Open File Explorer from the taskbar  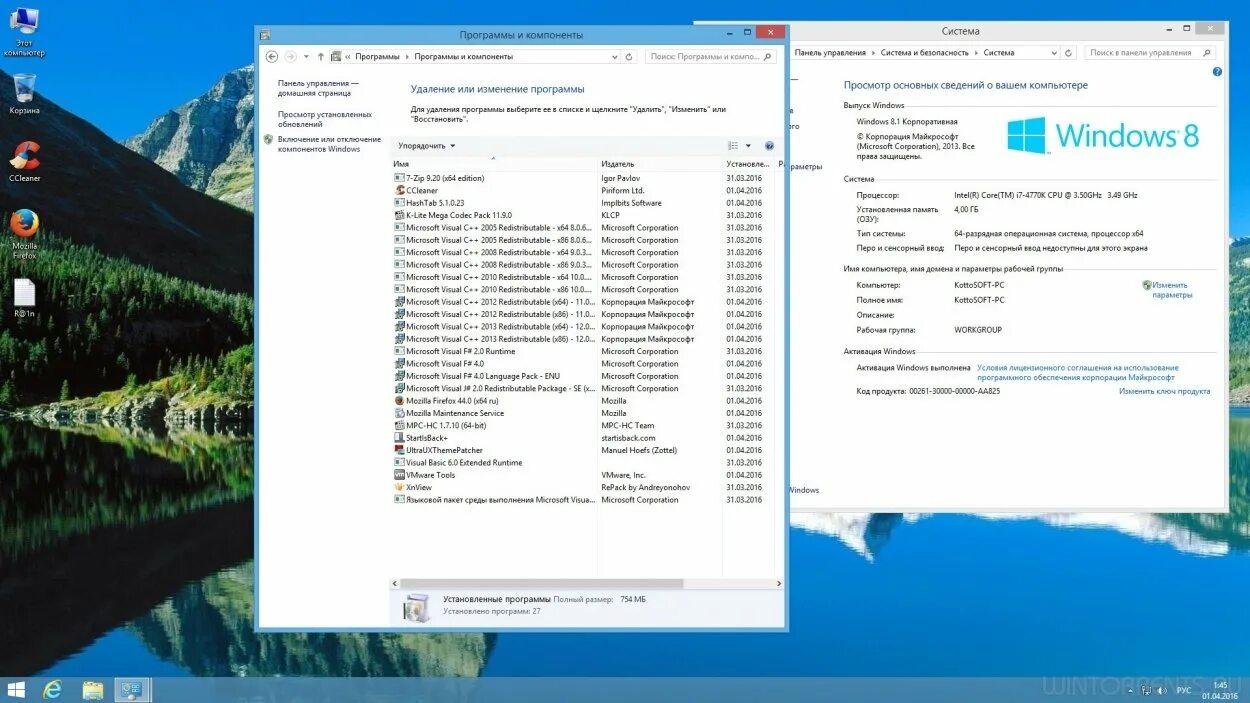tap(92, 689)
